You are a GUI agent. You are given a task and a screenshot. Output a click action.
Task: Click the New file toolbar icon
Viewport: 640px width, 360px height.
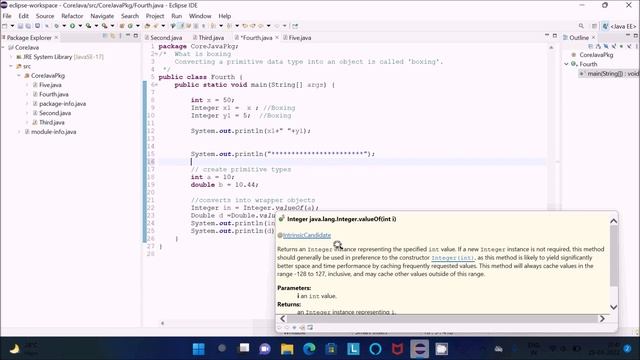pyautogui.click(x=4, y=26)
